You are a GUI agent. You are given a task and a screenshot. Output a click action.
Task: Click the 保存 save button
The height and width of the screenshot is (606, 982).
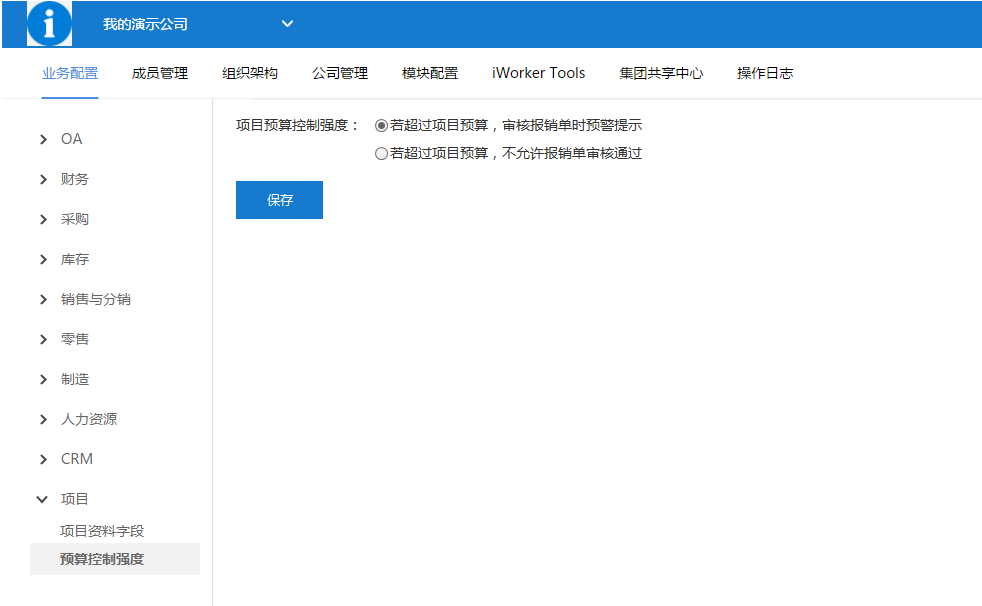tap(279, 200)
